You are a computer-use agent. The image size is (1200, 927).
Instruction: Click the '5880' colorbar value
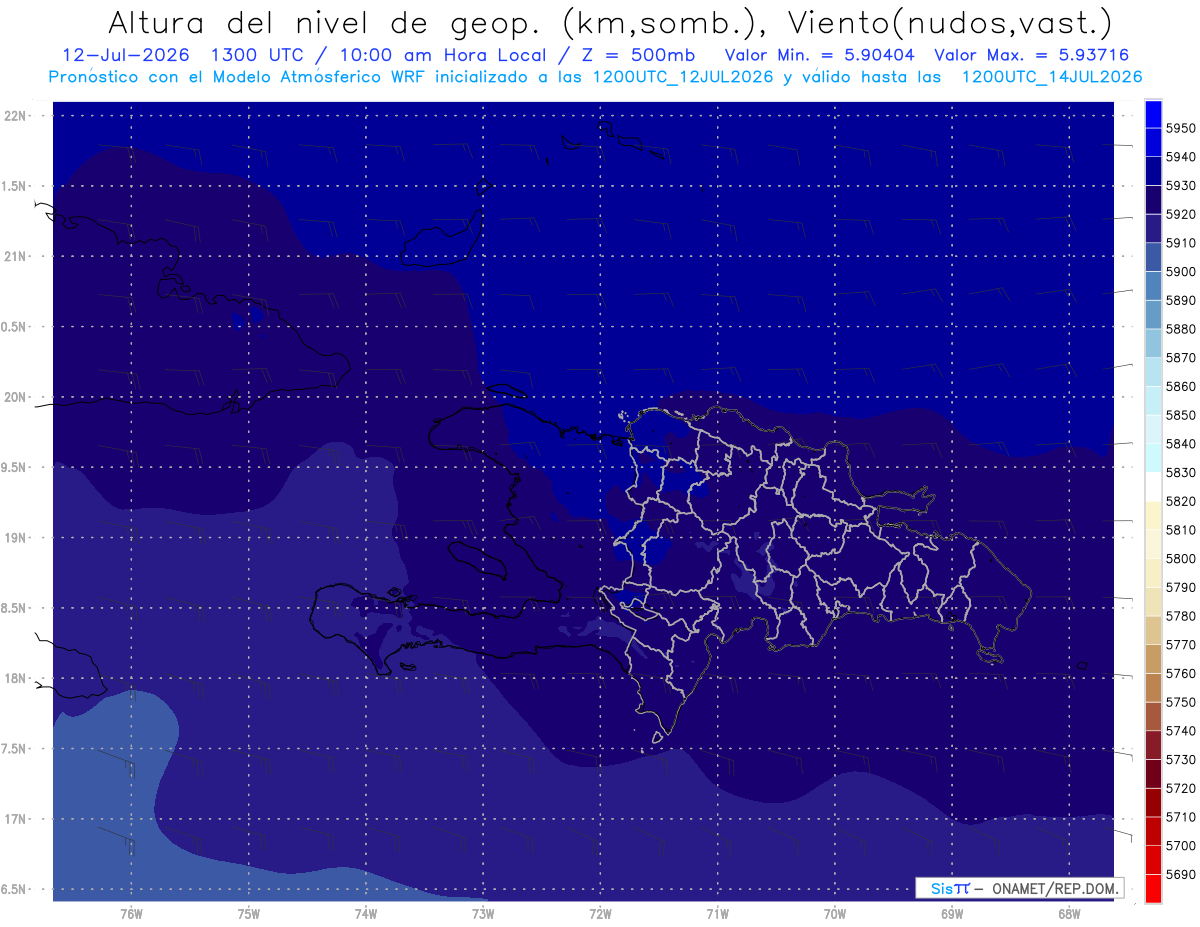click(1181, 329)
